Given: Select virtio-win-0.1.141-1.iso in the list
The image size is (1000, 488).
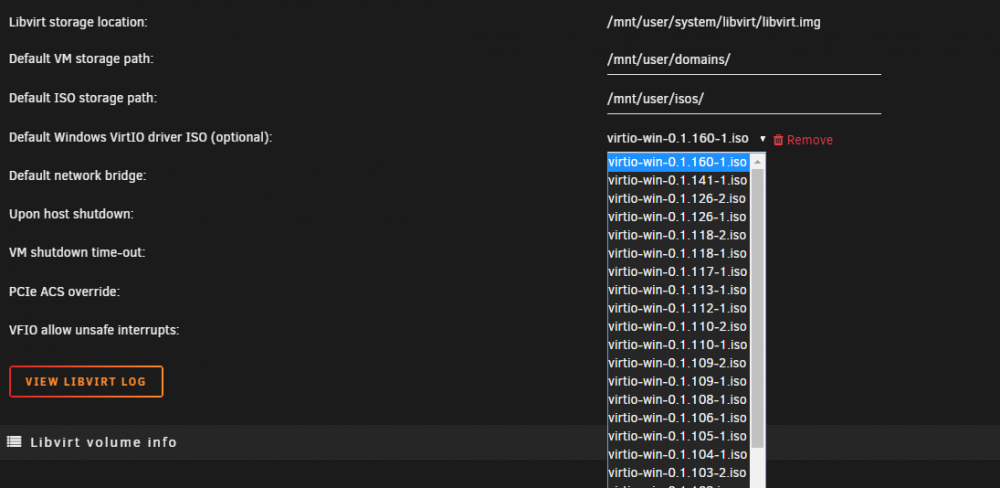Looking at the screenshot, I should tap(677, 181).
